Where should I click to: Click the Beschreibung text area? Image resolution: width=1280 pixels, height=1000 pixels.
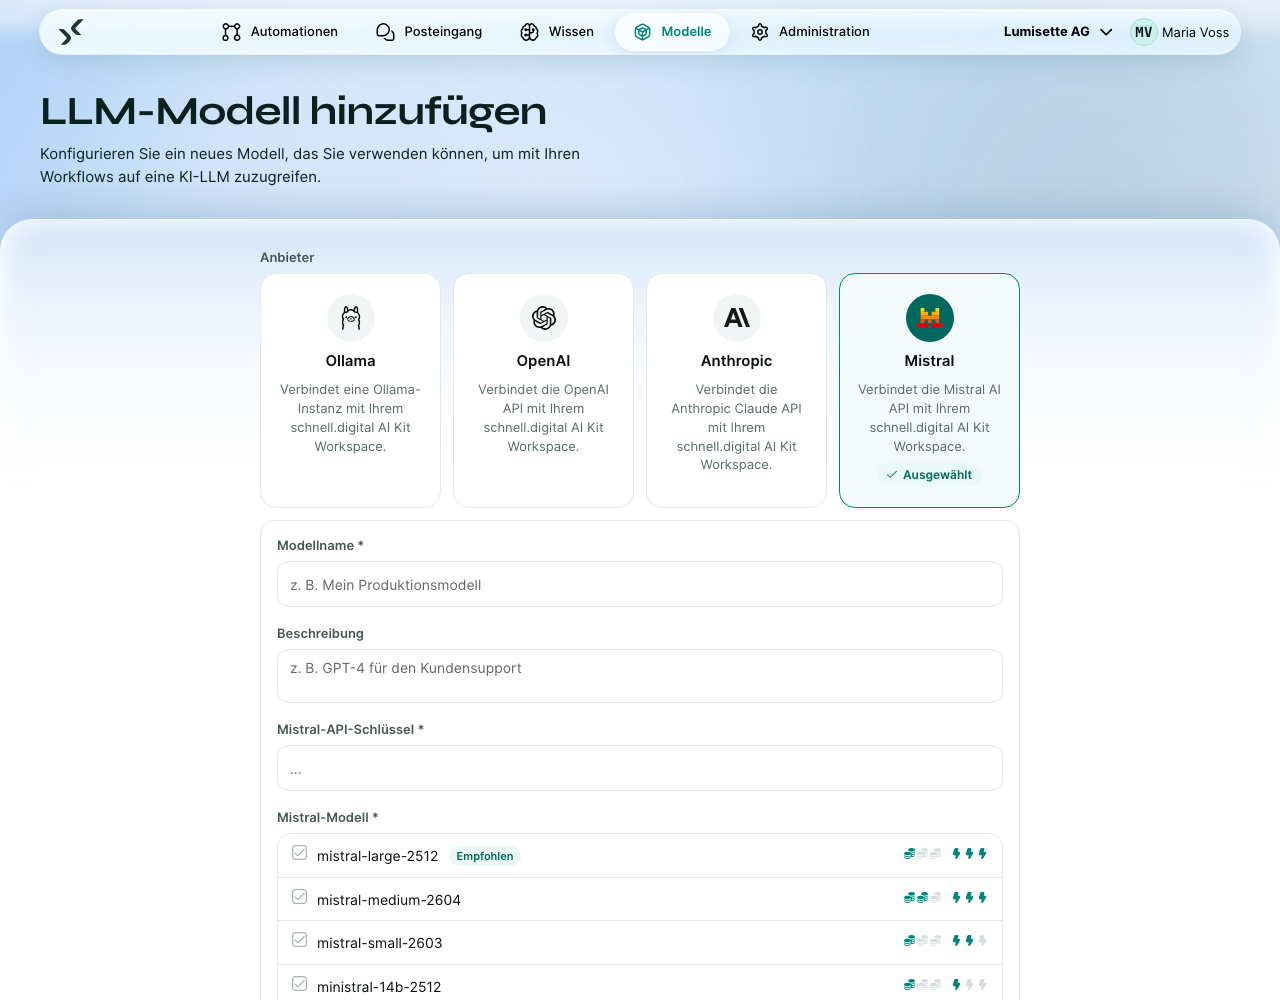pos(640,676)
